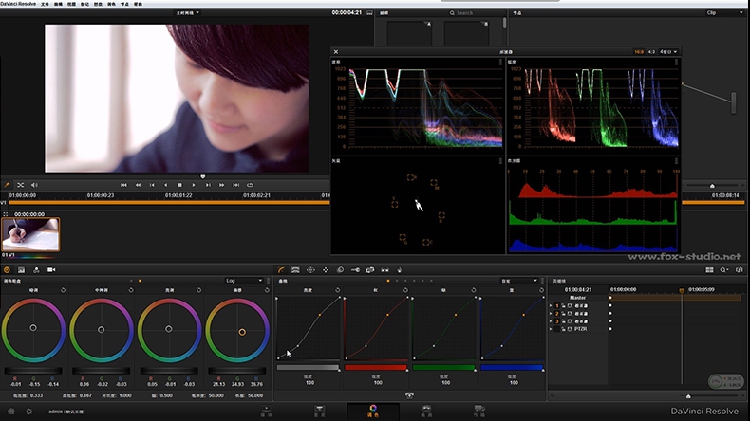The image size is (750, 421).
Task: Select the clip thumbnail 01 in timeline
Action: pos(30,233)
